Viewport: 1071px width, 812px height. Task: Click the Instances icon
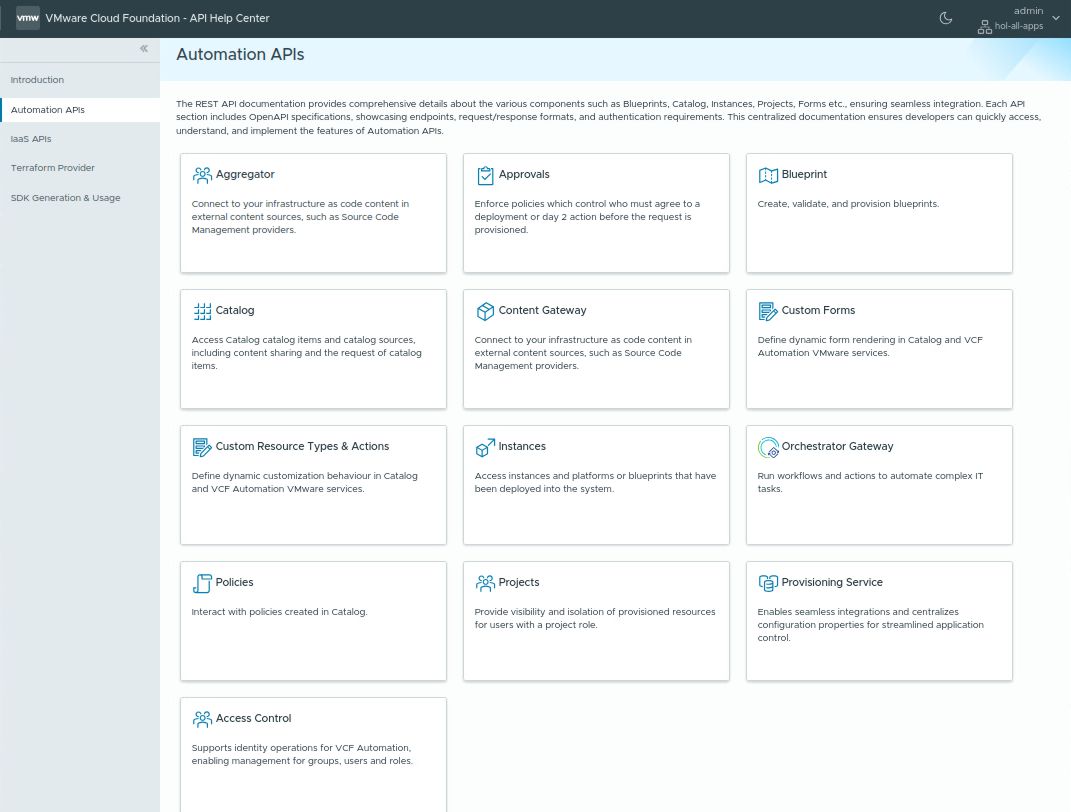pyautogui.click(x=485, y=447)
